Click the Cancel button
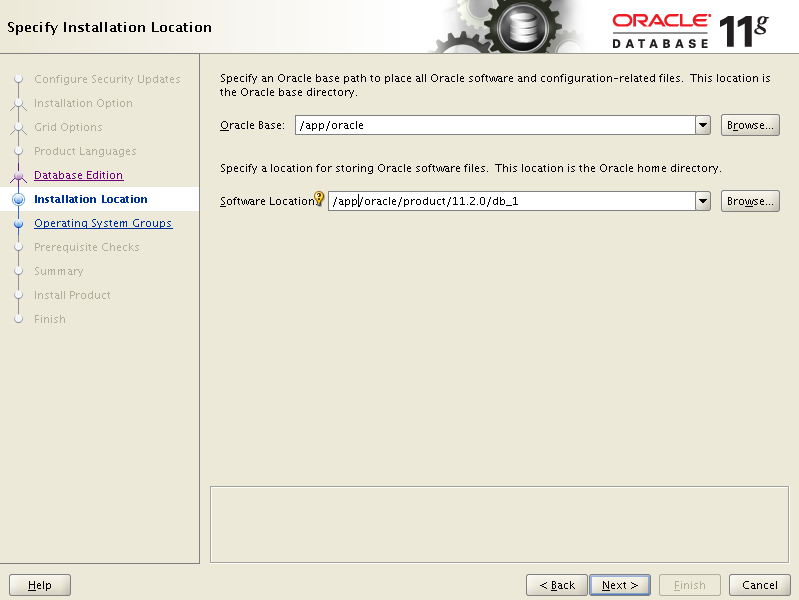 tap(760, 585)
